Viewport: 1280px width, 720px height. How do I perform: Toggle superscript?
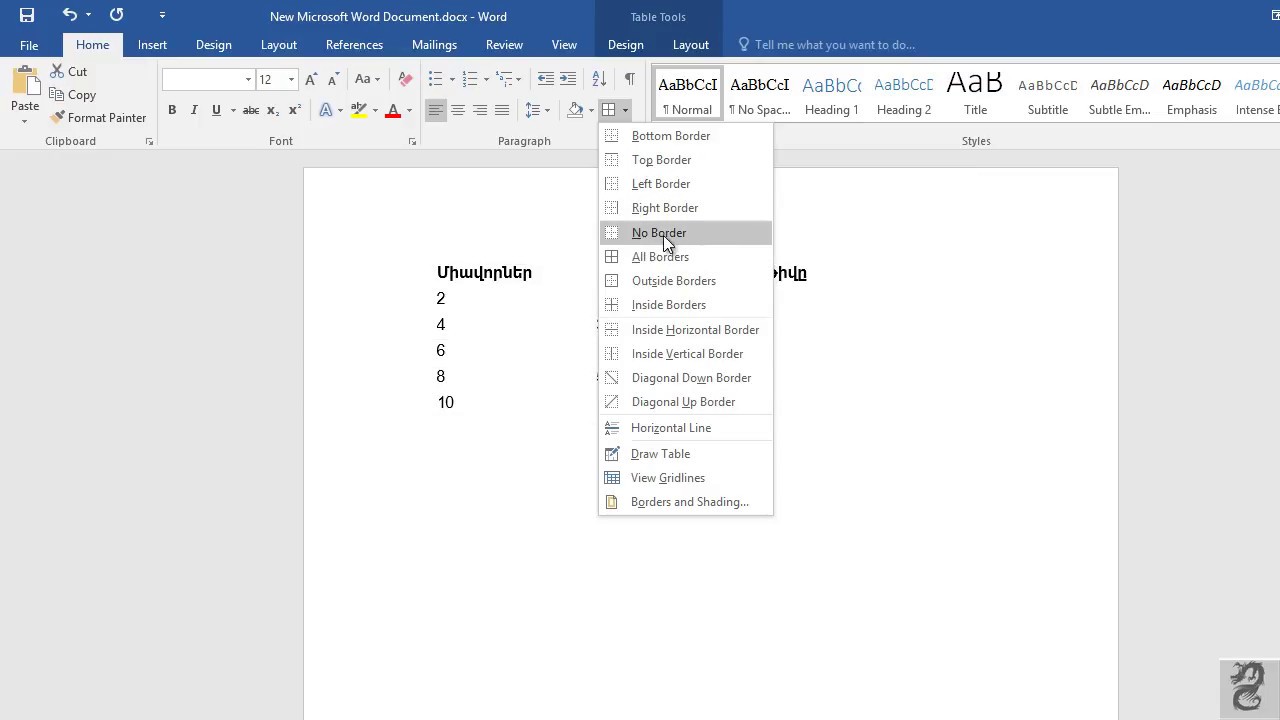click(x=295, y=110)
